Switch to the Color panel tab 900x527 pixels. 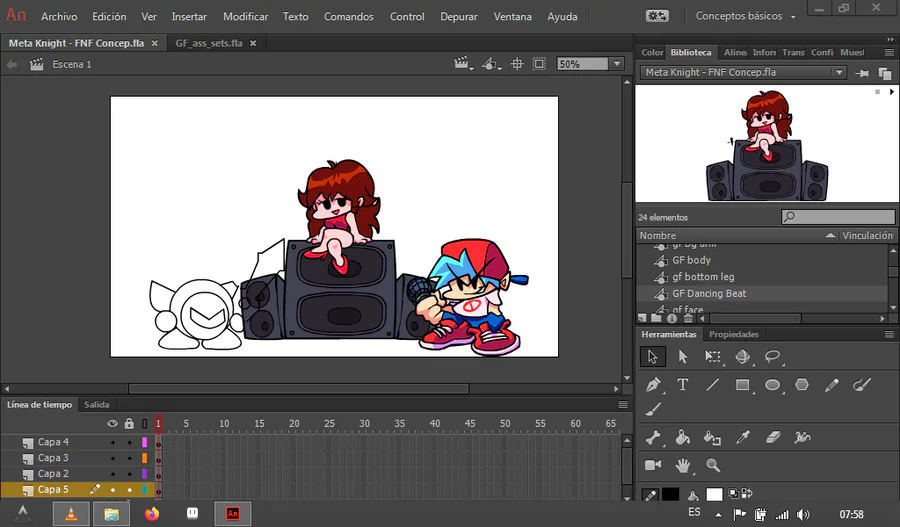point(652,52)
